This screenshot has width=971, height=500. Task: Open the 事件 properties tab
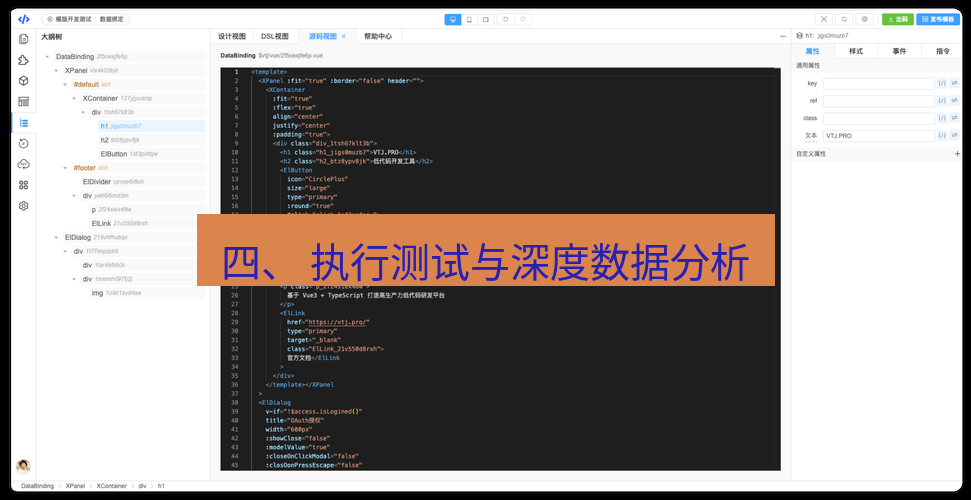(899, 51)
